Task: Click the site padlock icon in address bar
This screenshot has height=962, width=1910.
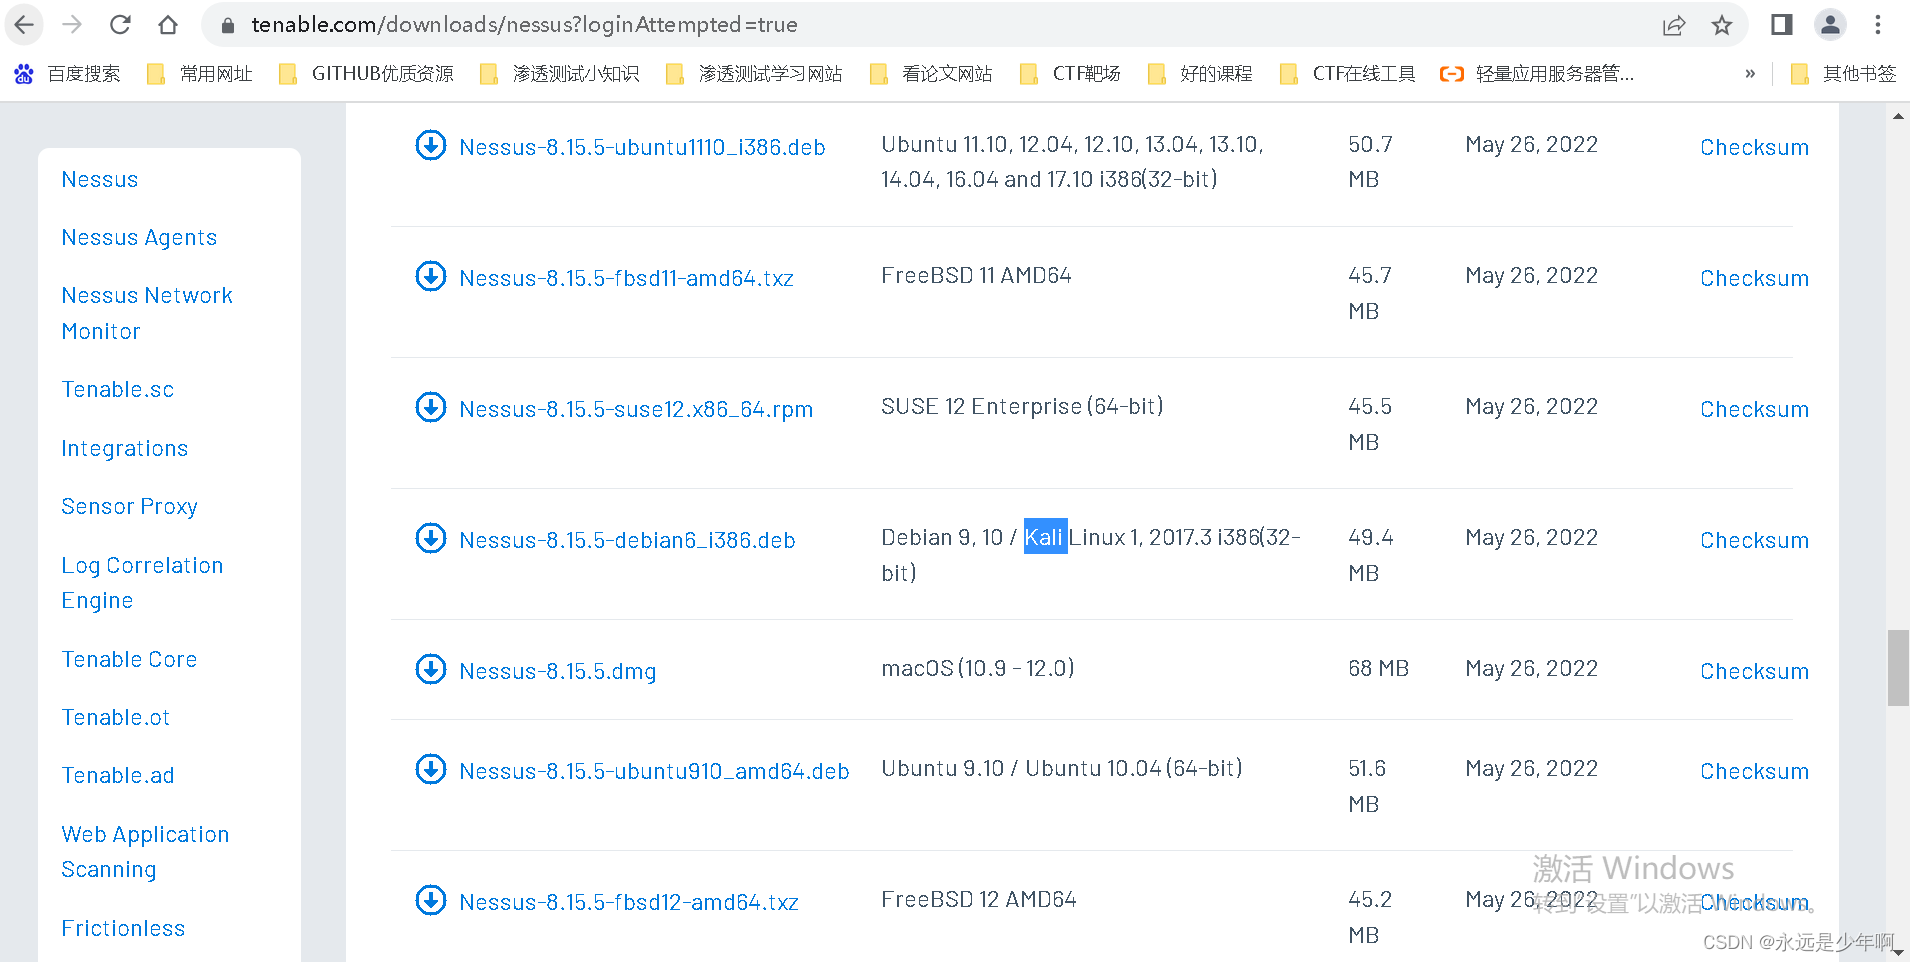Action: pos(228,25)
